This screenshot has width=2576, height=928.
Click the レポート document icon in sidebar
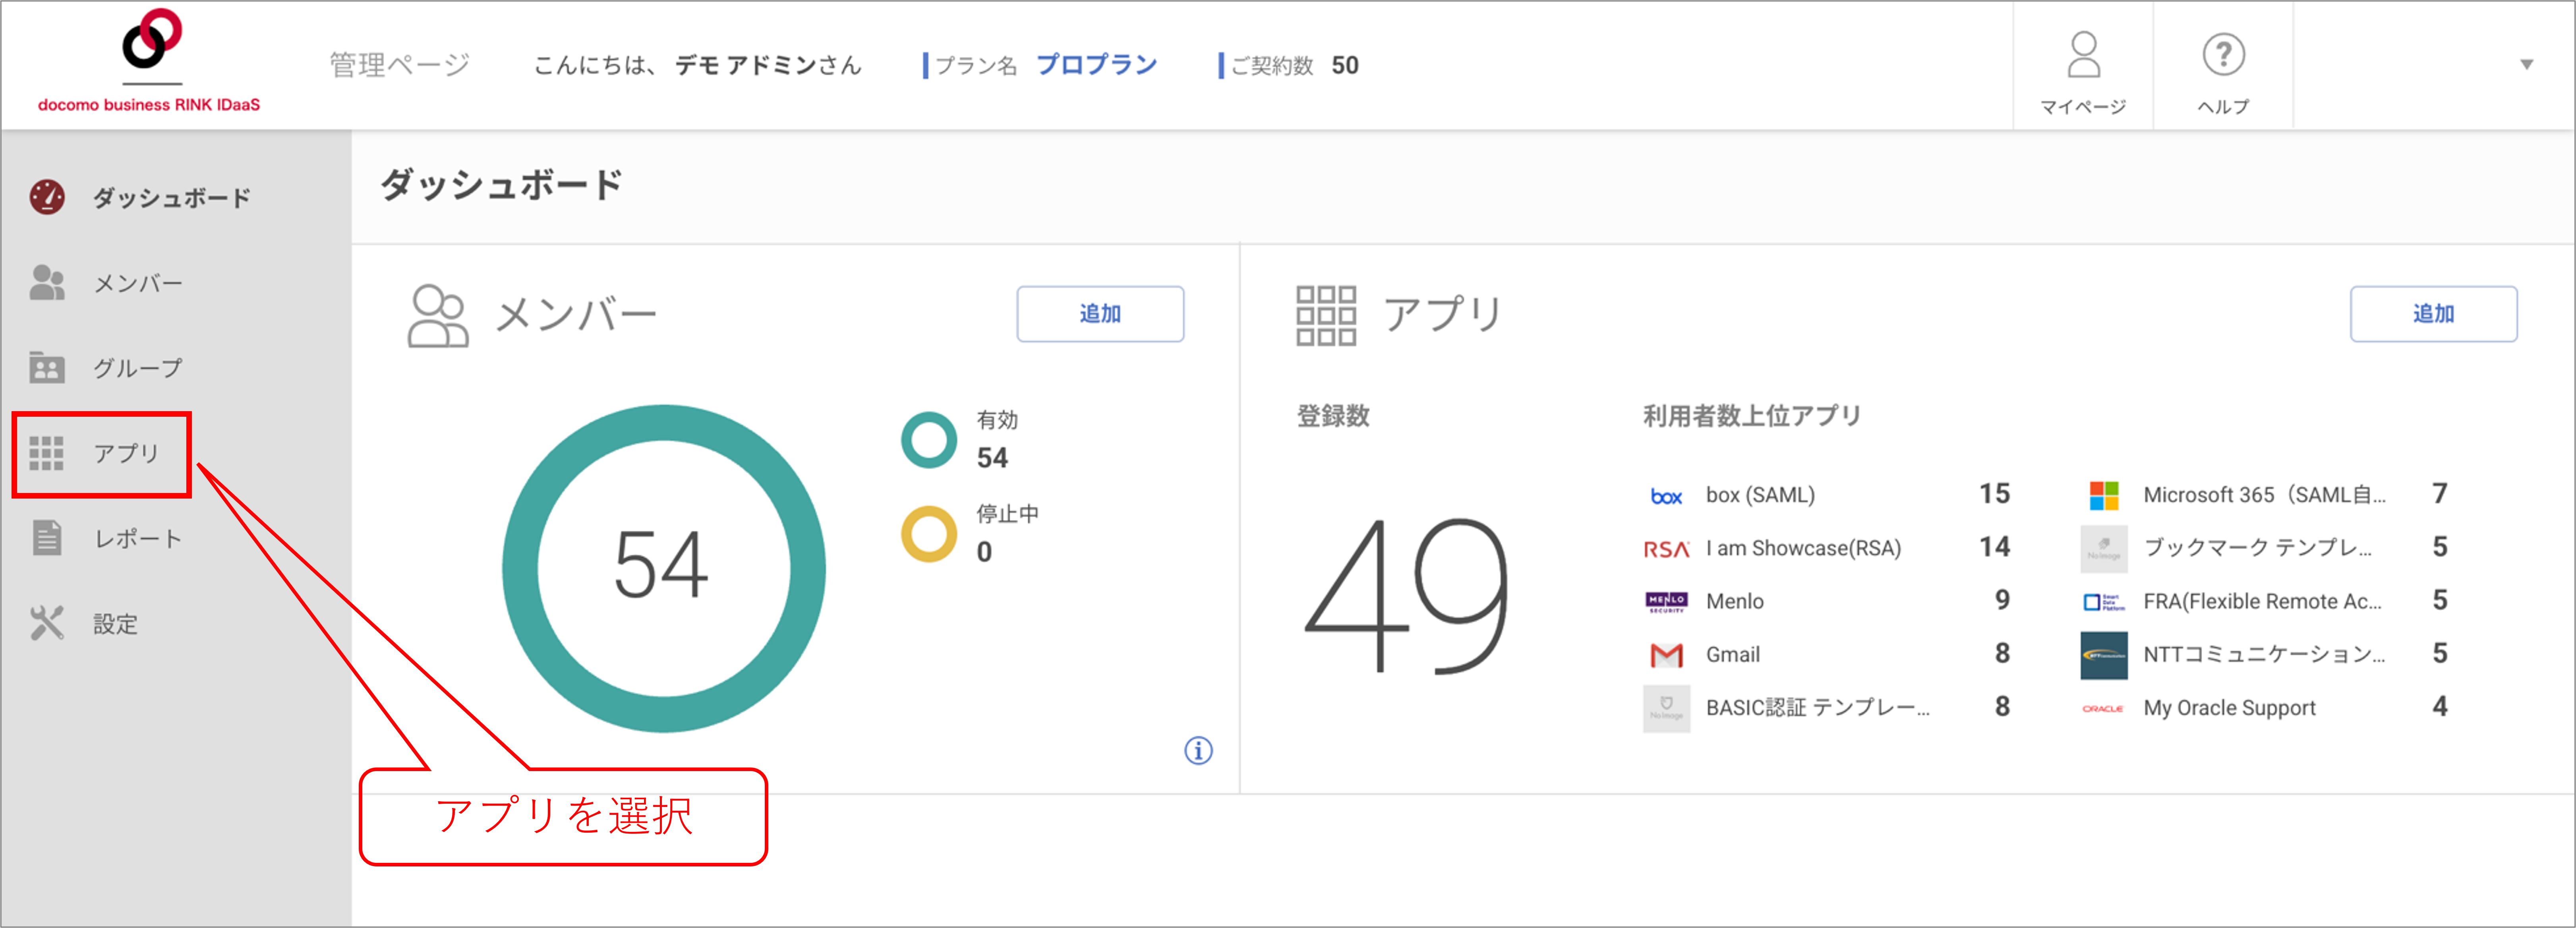(x=47, y=538)
